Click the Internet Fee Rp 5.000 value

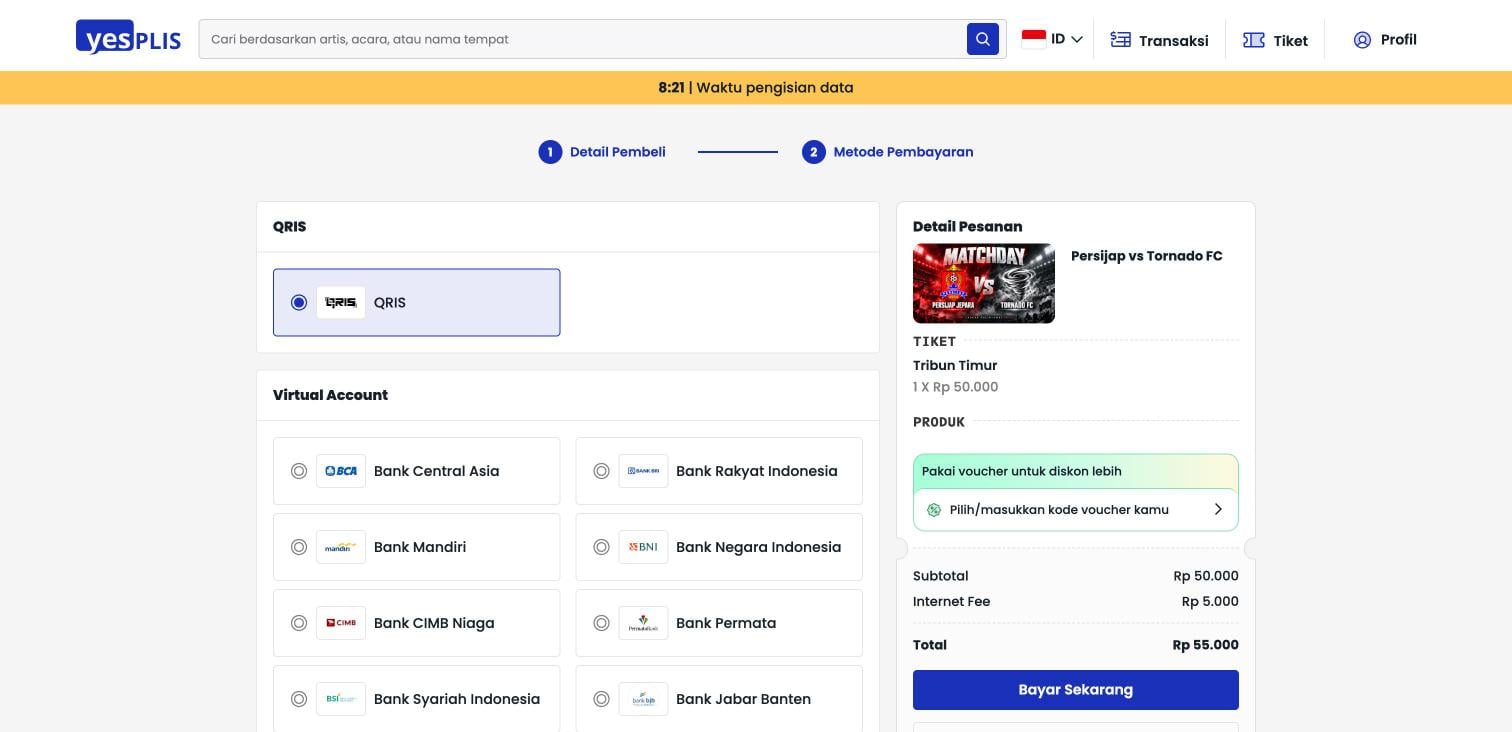1210,602
